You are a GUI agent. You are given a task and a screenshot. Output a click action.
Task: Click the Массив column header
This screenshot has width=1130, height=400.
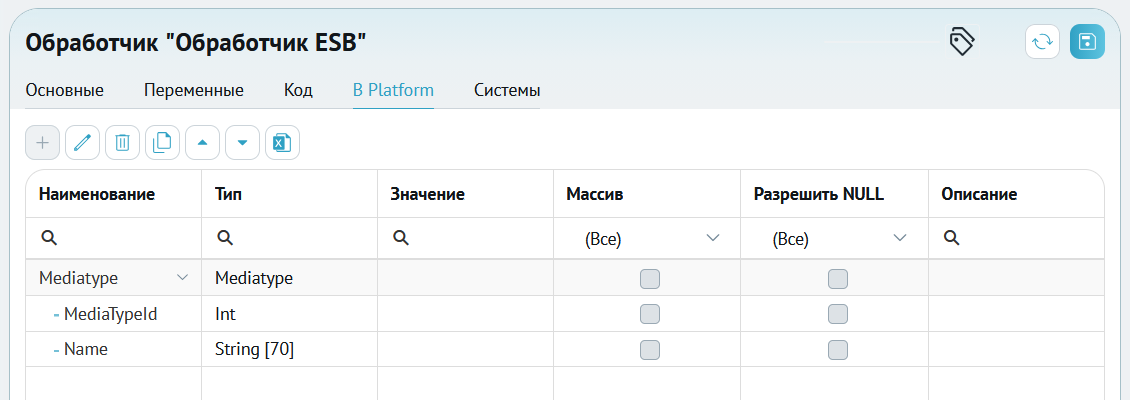647,194
